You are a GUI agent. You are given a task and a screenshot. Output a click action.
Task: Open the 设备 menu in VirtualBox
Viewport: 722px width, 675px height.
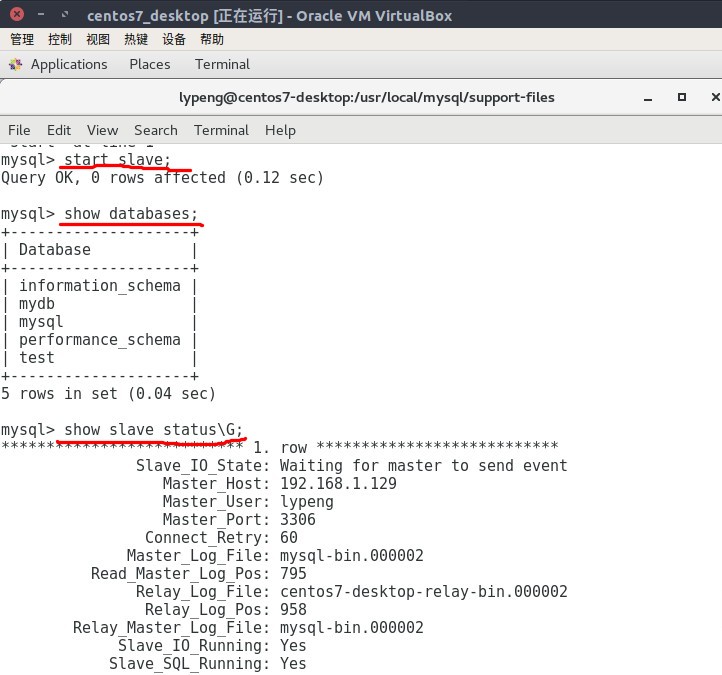coord(174,40)
